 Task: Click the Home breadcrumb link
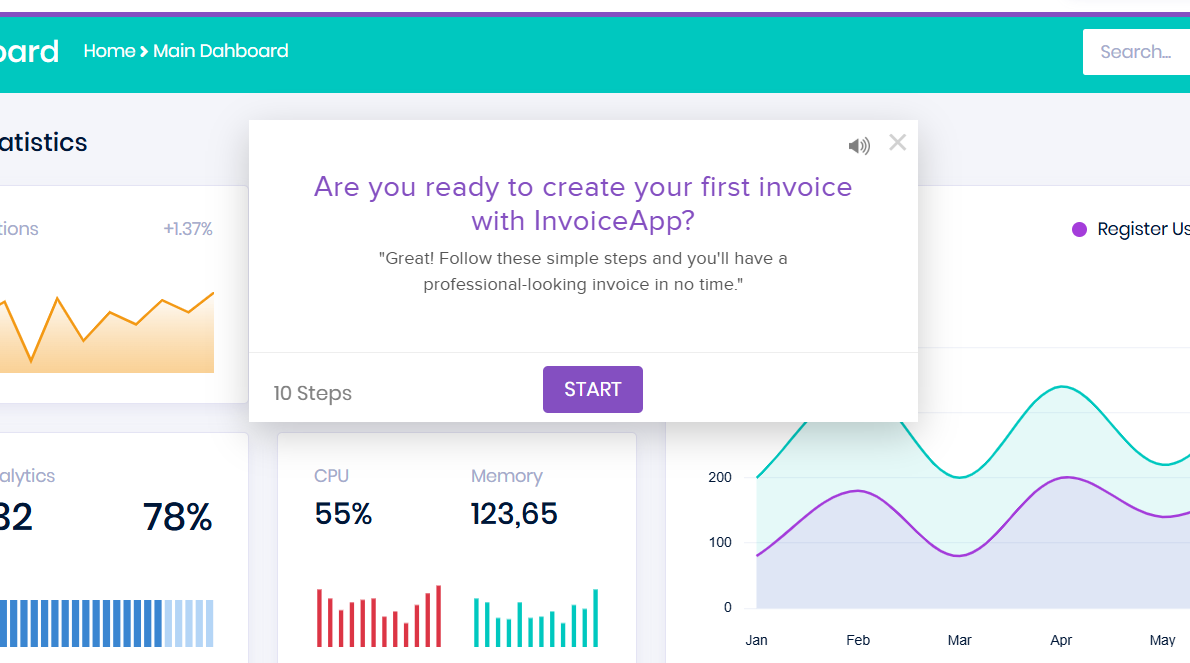[109, 51]
